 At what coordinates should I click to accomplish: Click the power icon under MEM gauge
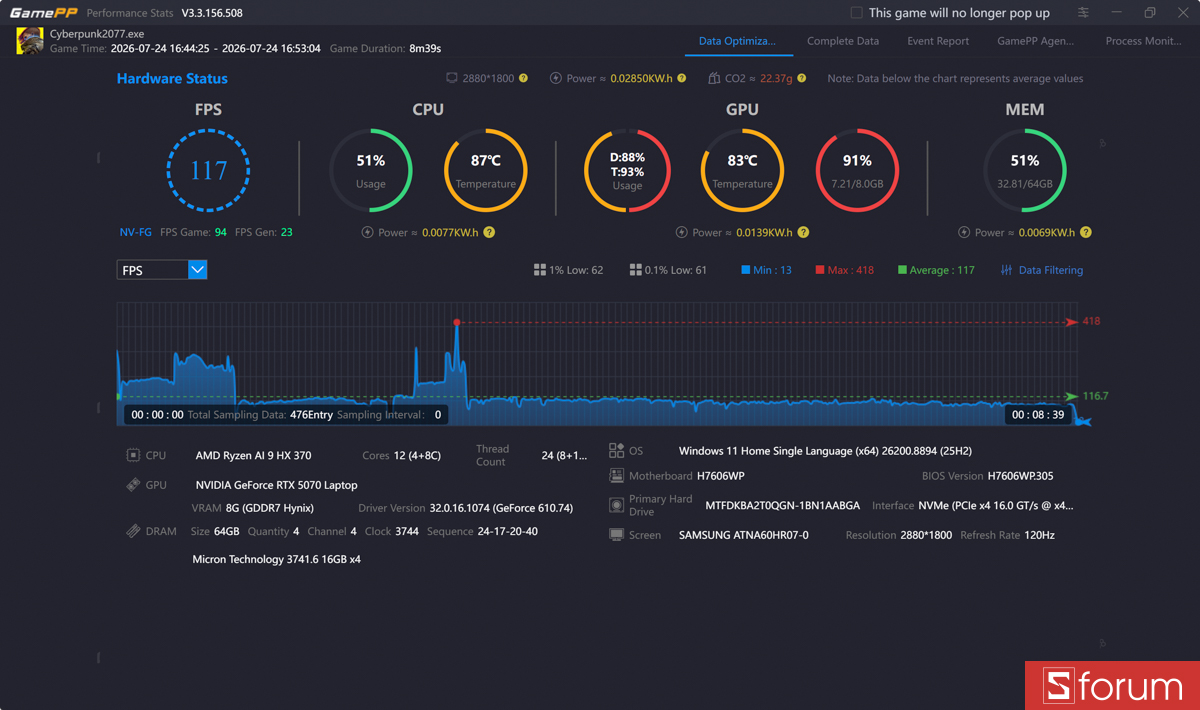click(x=964, y=232)
